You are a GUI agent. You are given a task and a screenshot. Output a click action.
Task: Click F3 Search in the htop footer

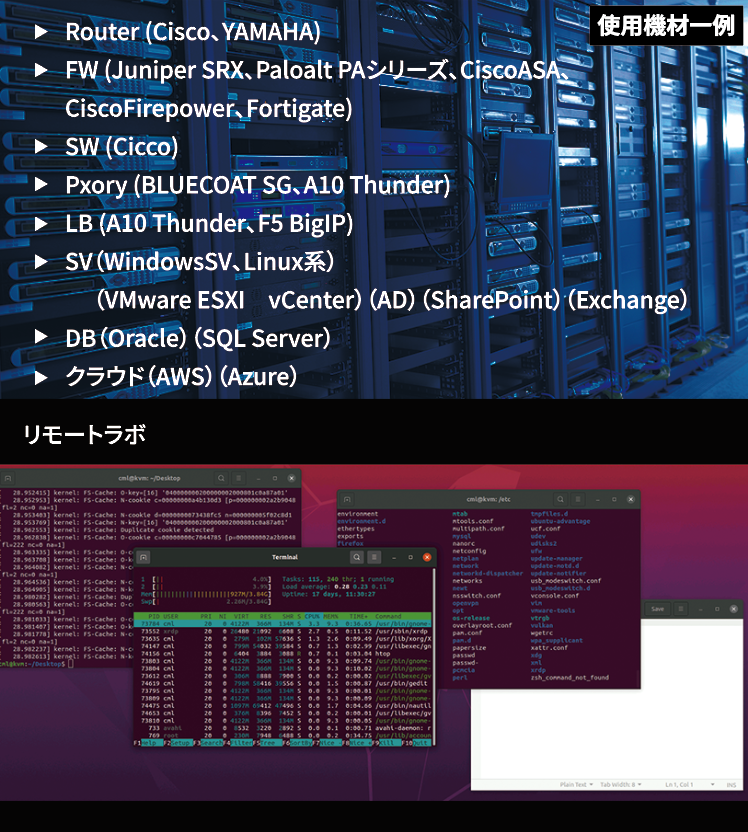[208, 743]
